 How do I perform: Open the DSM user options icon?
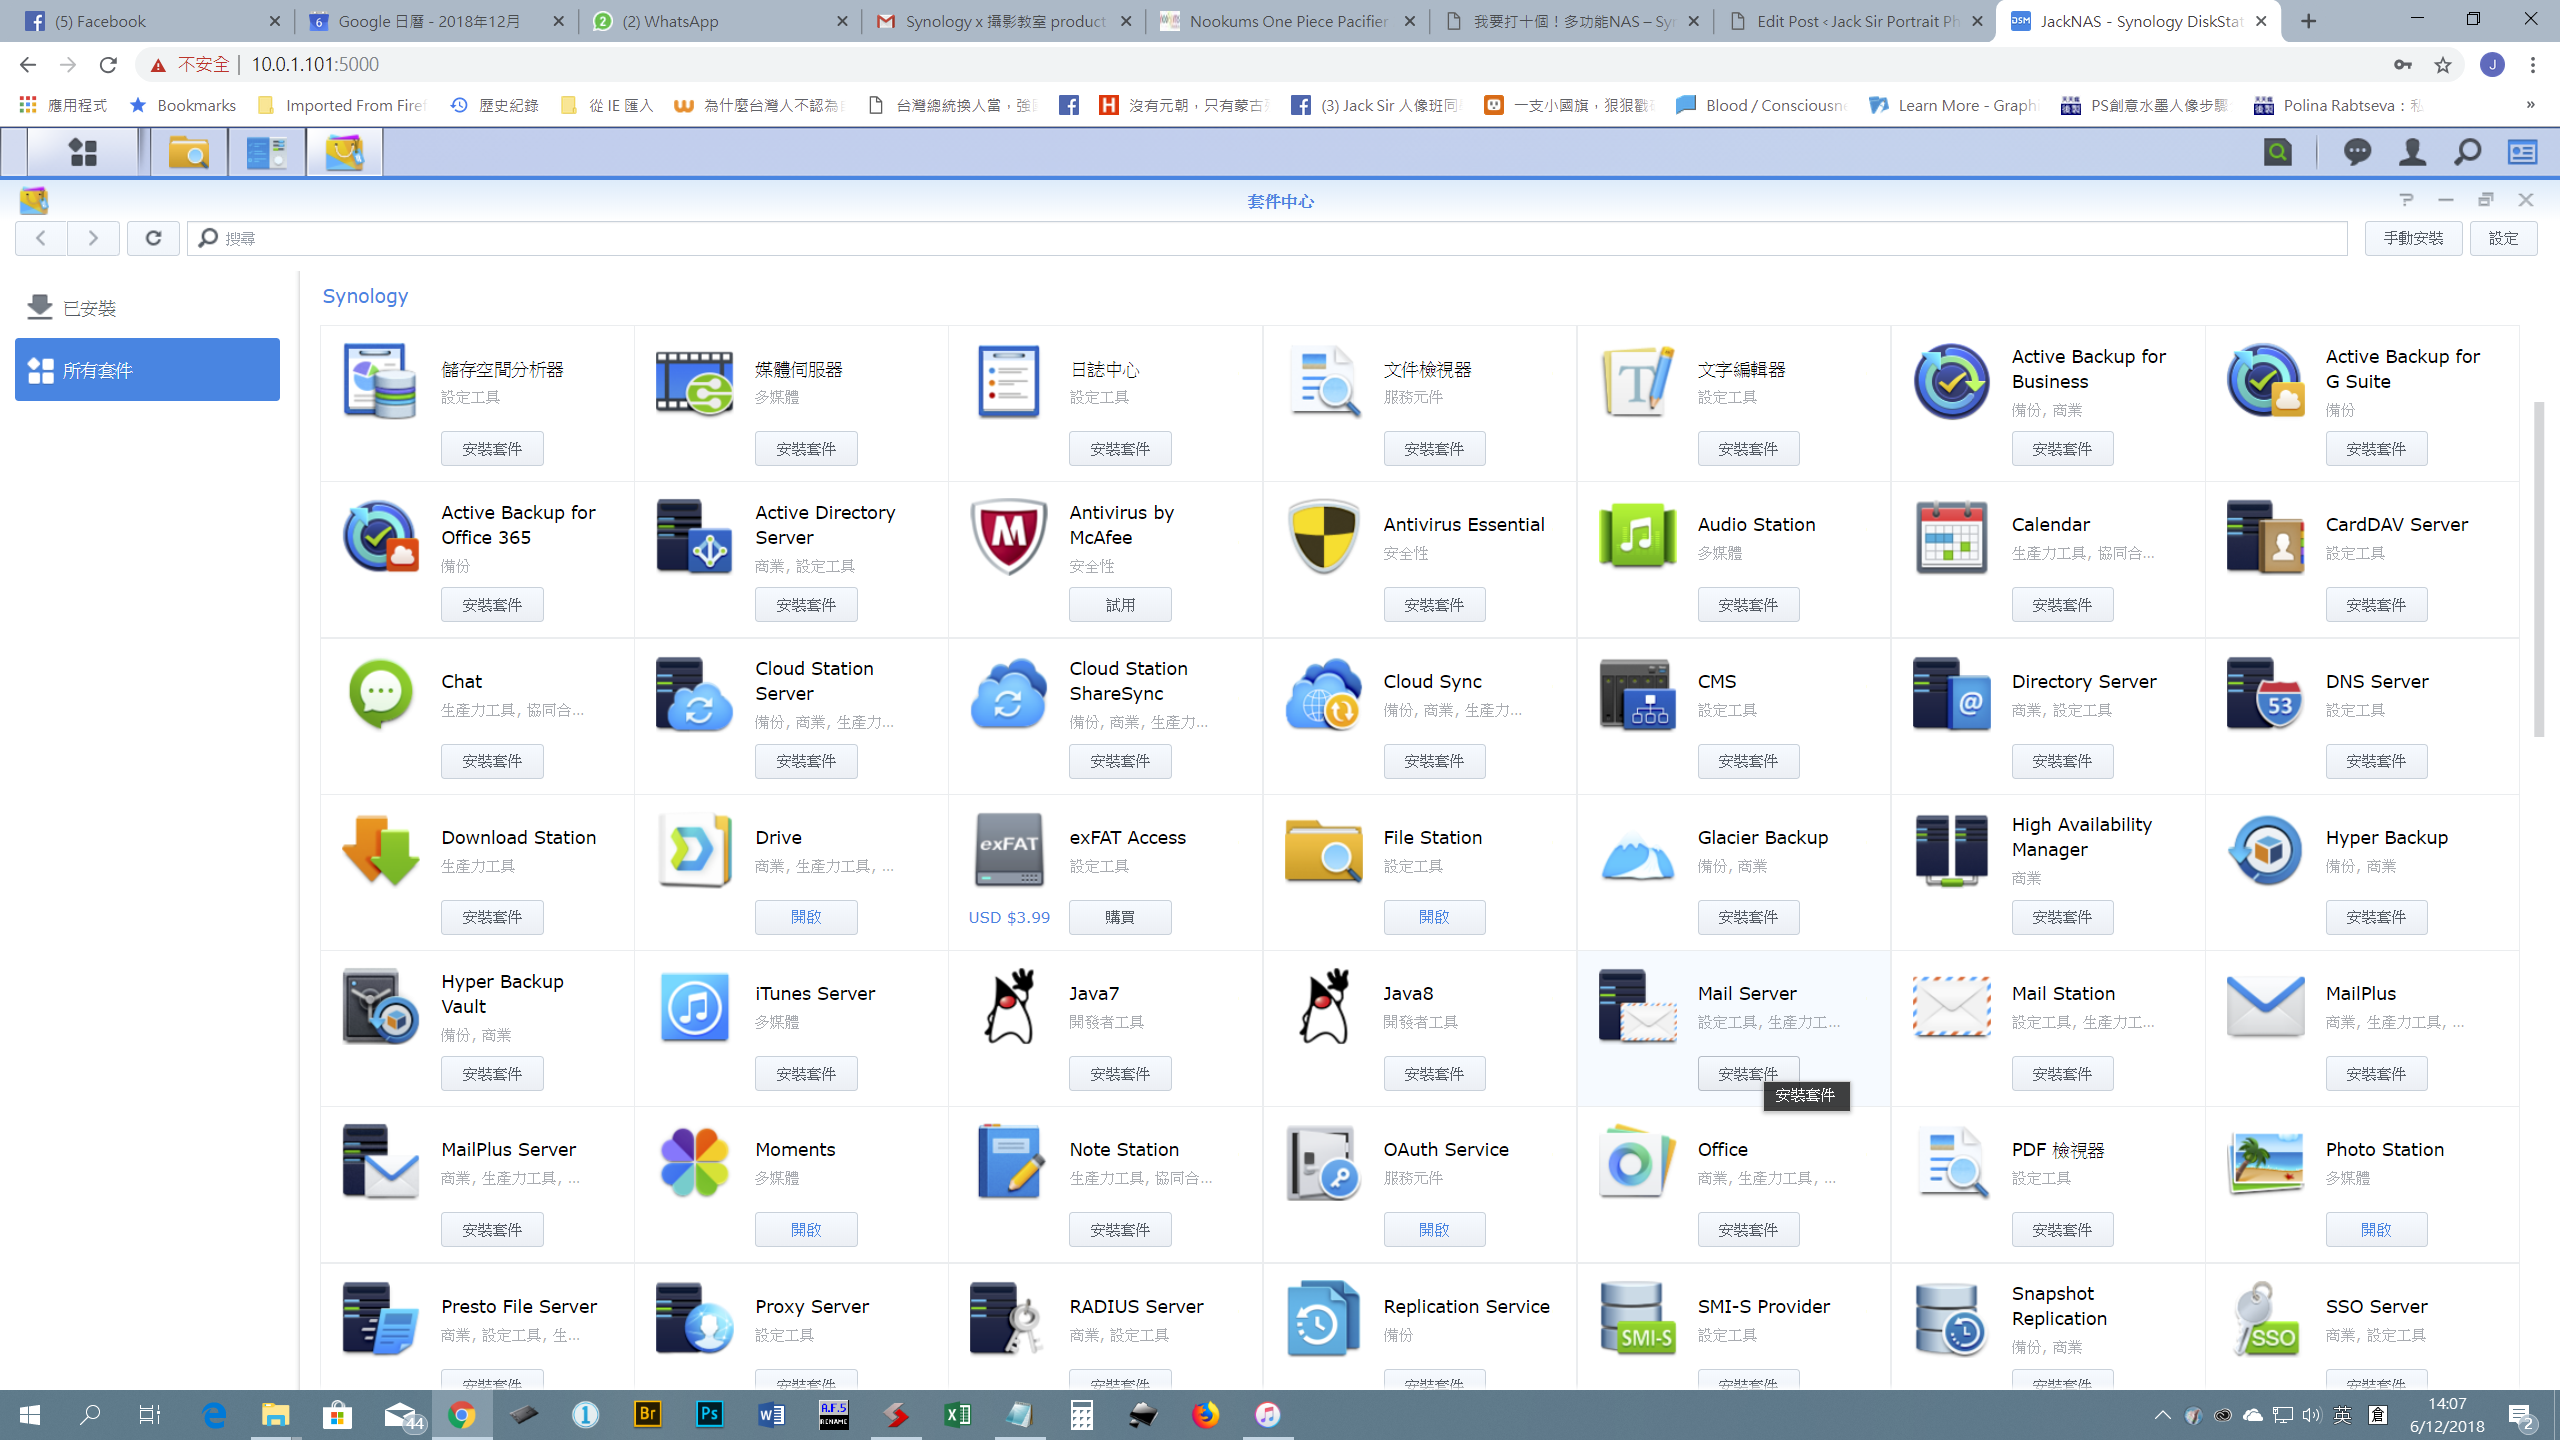2412,152
